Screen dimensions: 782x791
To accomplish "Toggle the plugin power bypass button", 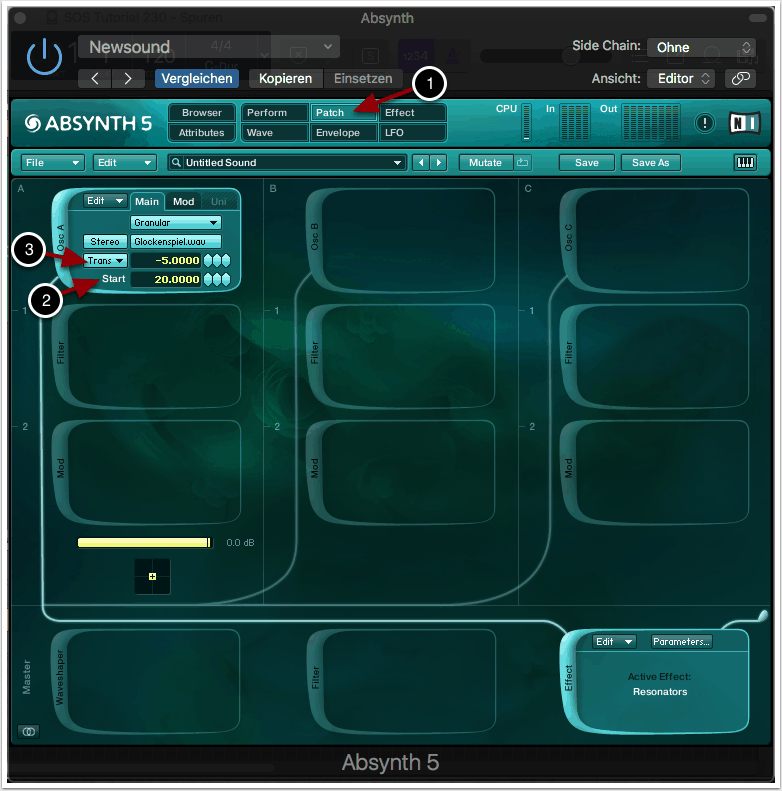I will click(x=44, y=59).
